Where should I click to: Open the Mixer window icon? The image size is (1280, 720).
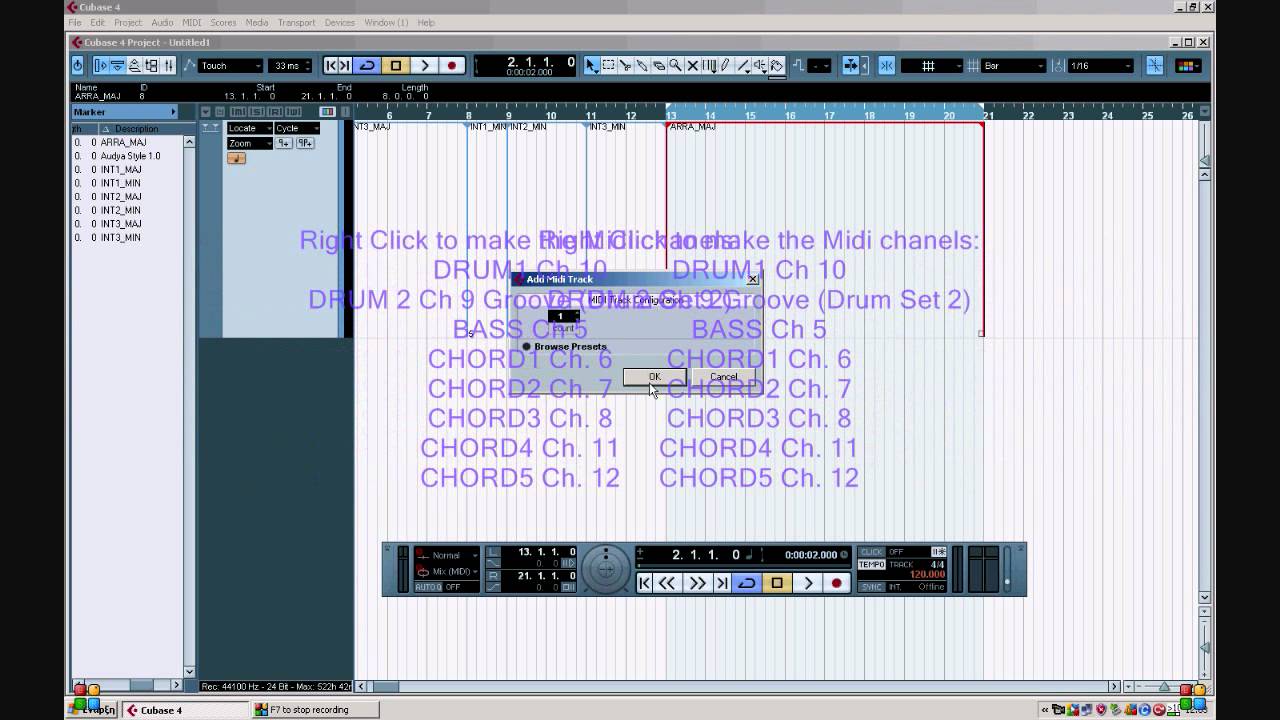[168, 66]
